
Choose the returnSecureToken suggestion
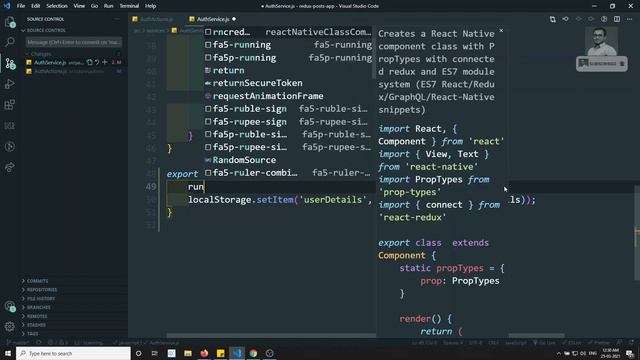(288, 83)
